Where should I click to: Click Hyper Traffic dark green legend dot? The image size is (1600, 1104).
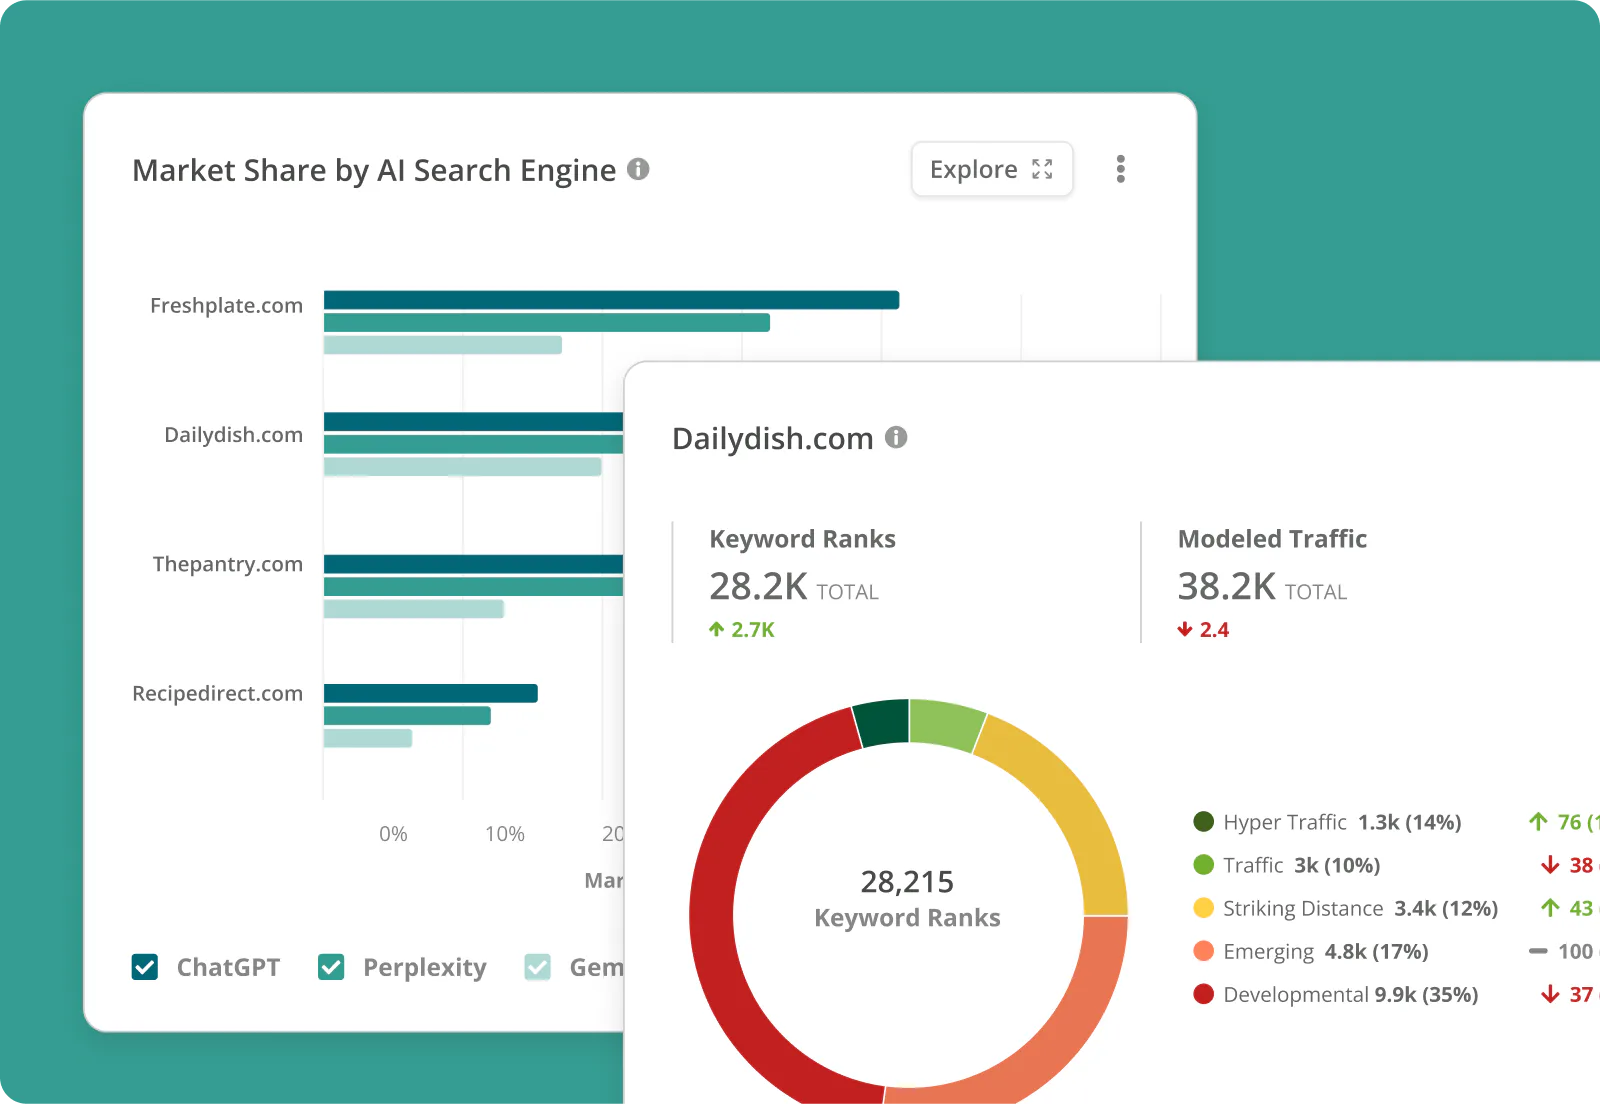click(x=1204, y=822)
